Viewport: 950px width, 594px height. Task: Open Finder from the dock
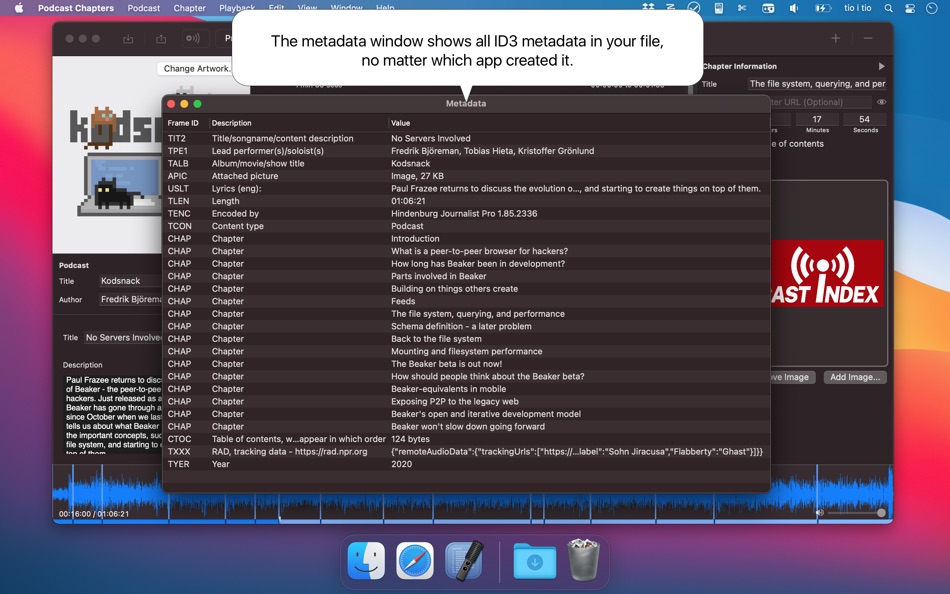coord(366,561)
